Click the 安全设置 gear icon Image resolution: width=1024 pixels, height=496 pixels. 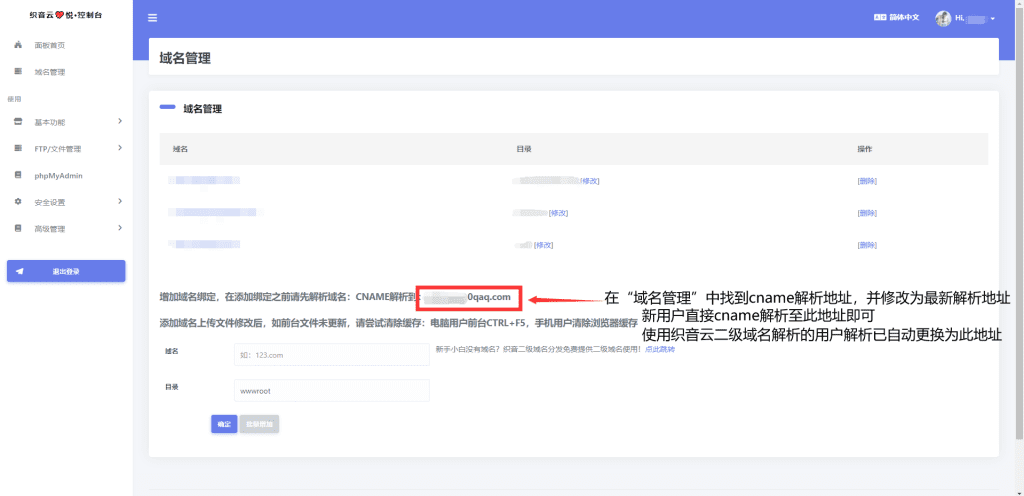(x=18, y=202)
